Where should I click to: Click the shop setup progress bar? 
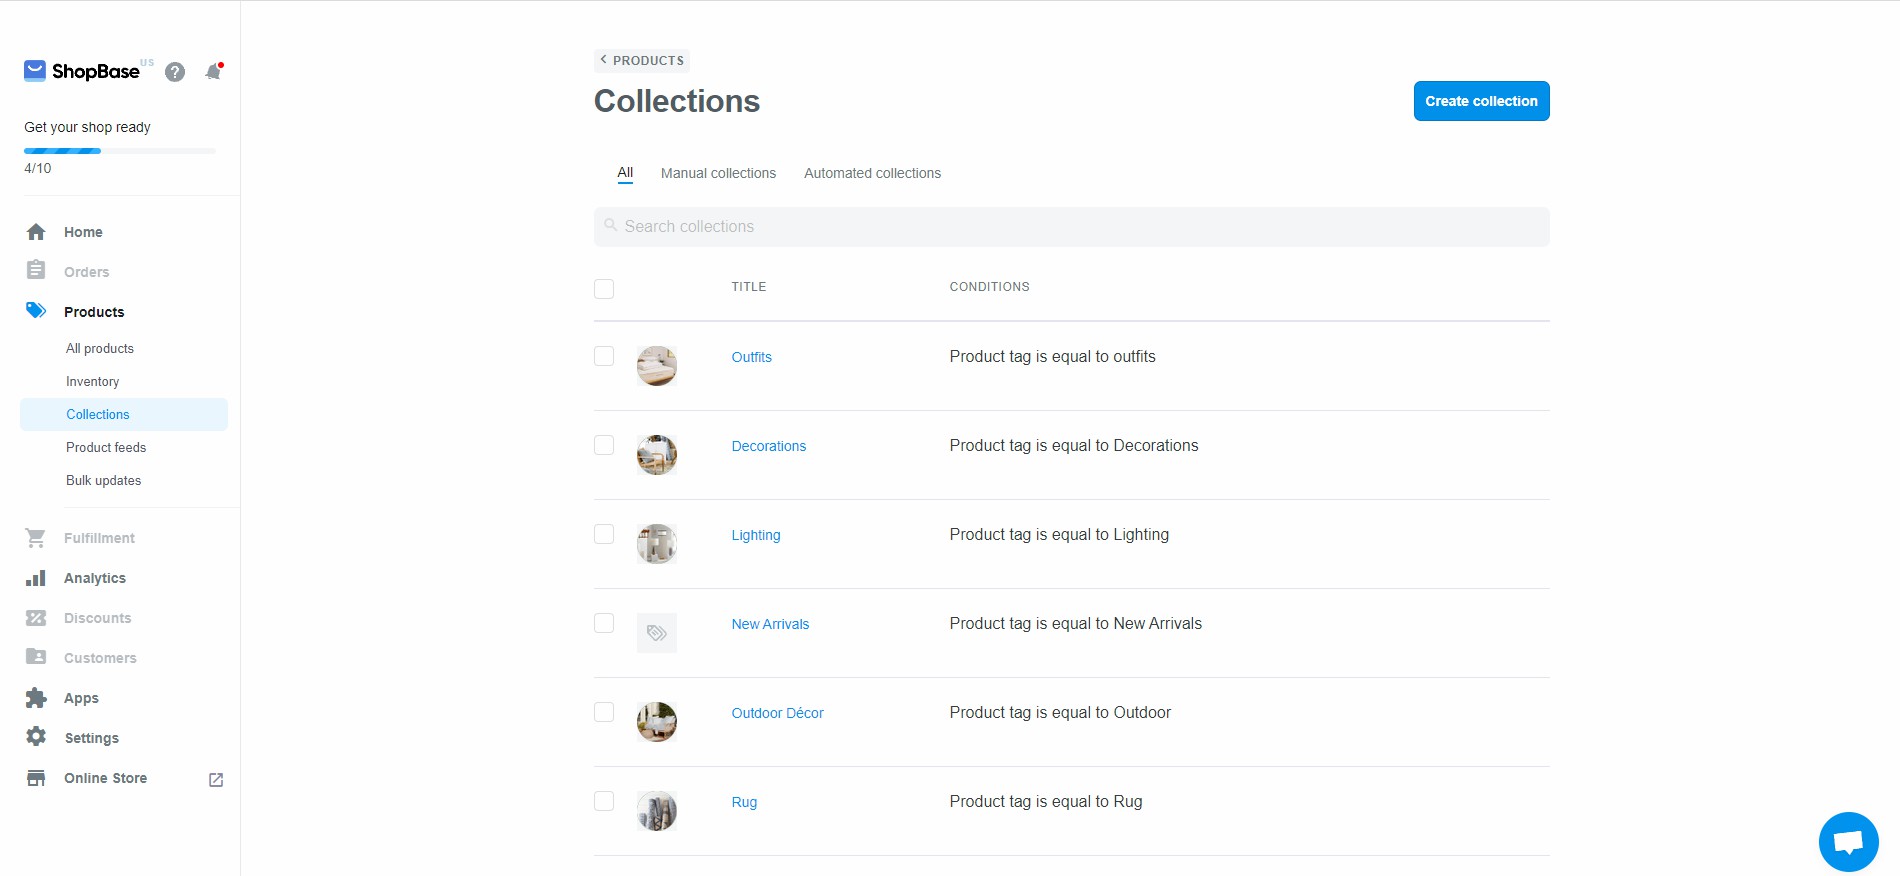(120, 151)
